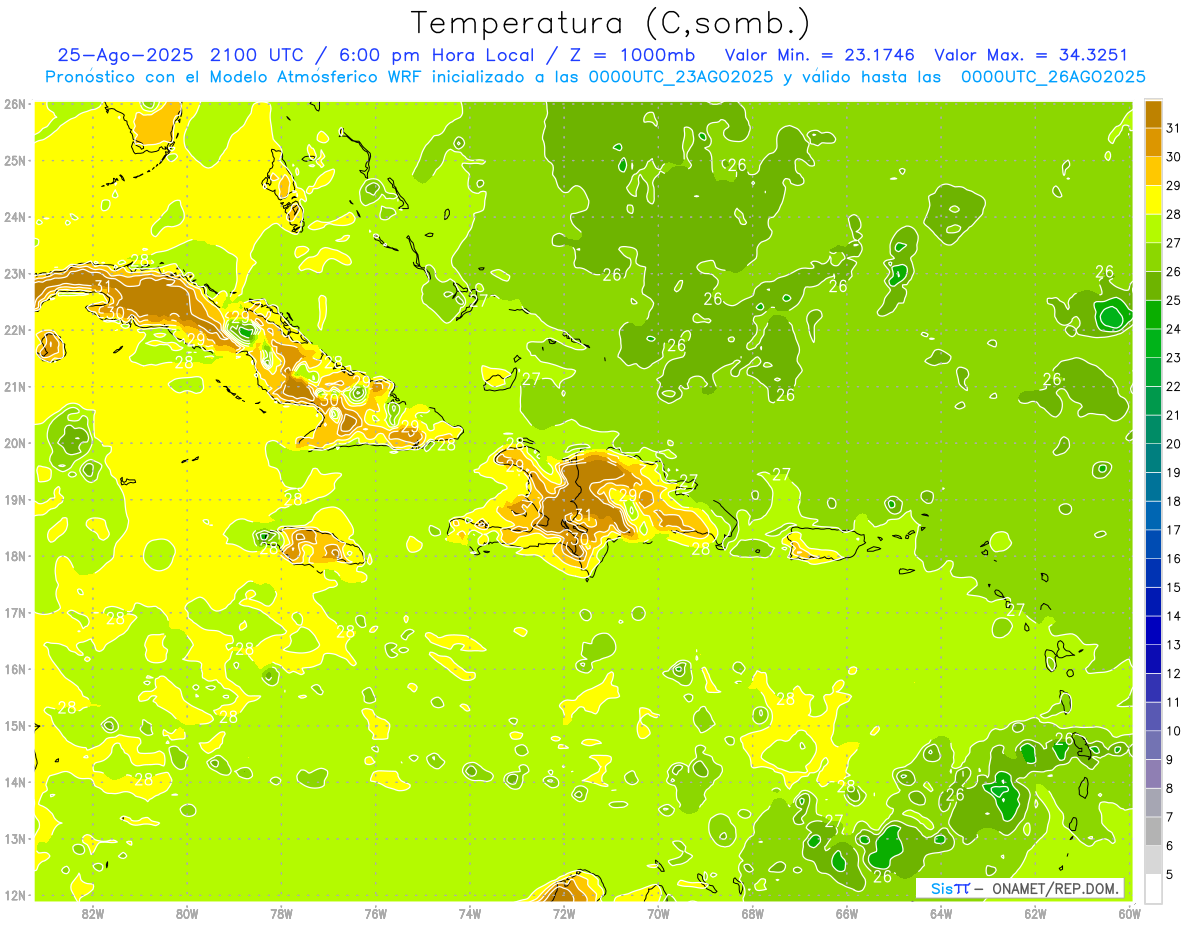The image size is (1200, 927).
Task: Click the longitude label "64W"
Action: 940,913
